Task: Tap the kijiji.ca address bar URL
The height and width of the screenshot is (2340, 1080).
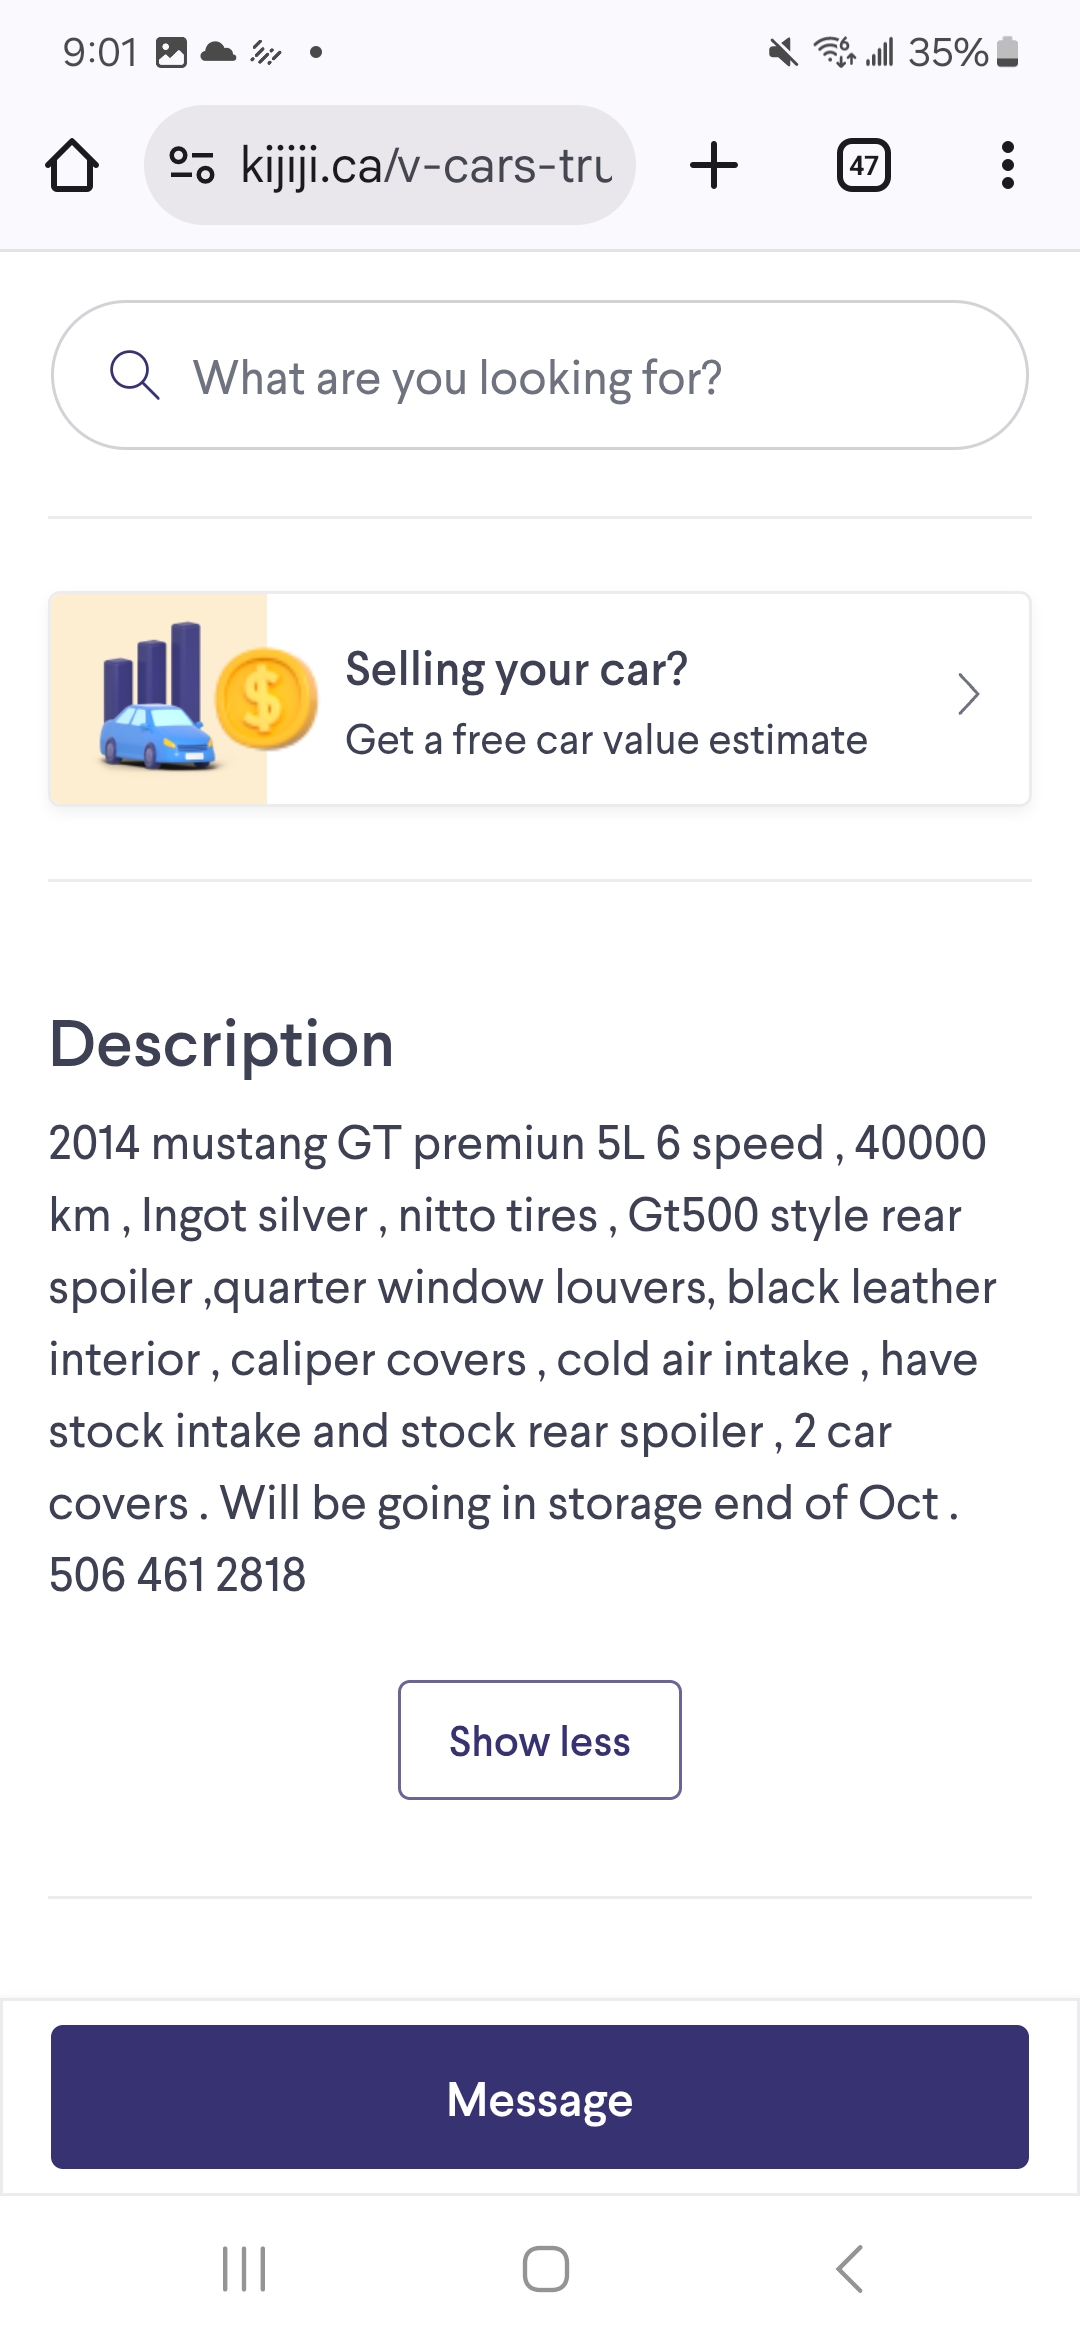Action: click(x=426, y=165)
